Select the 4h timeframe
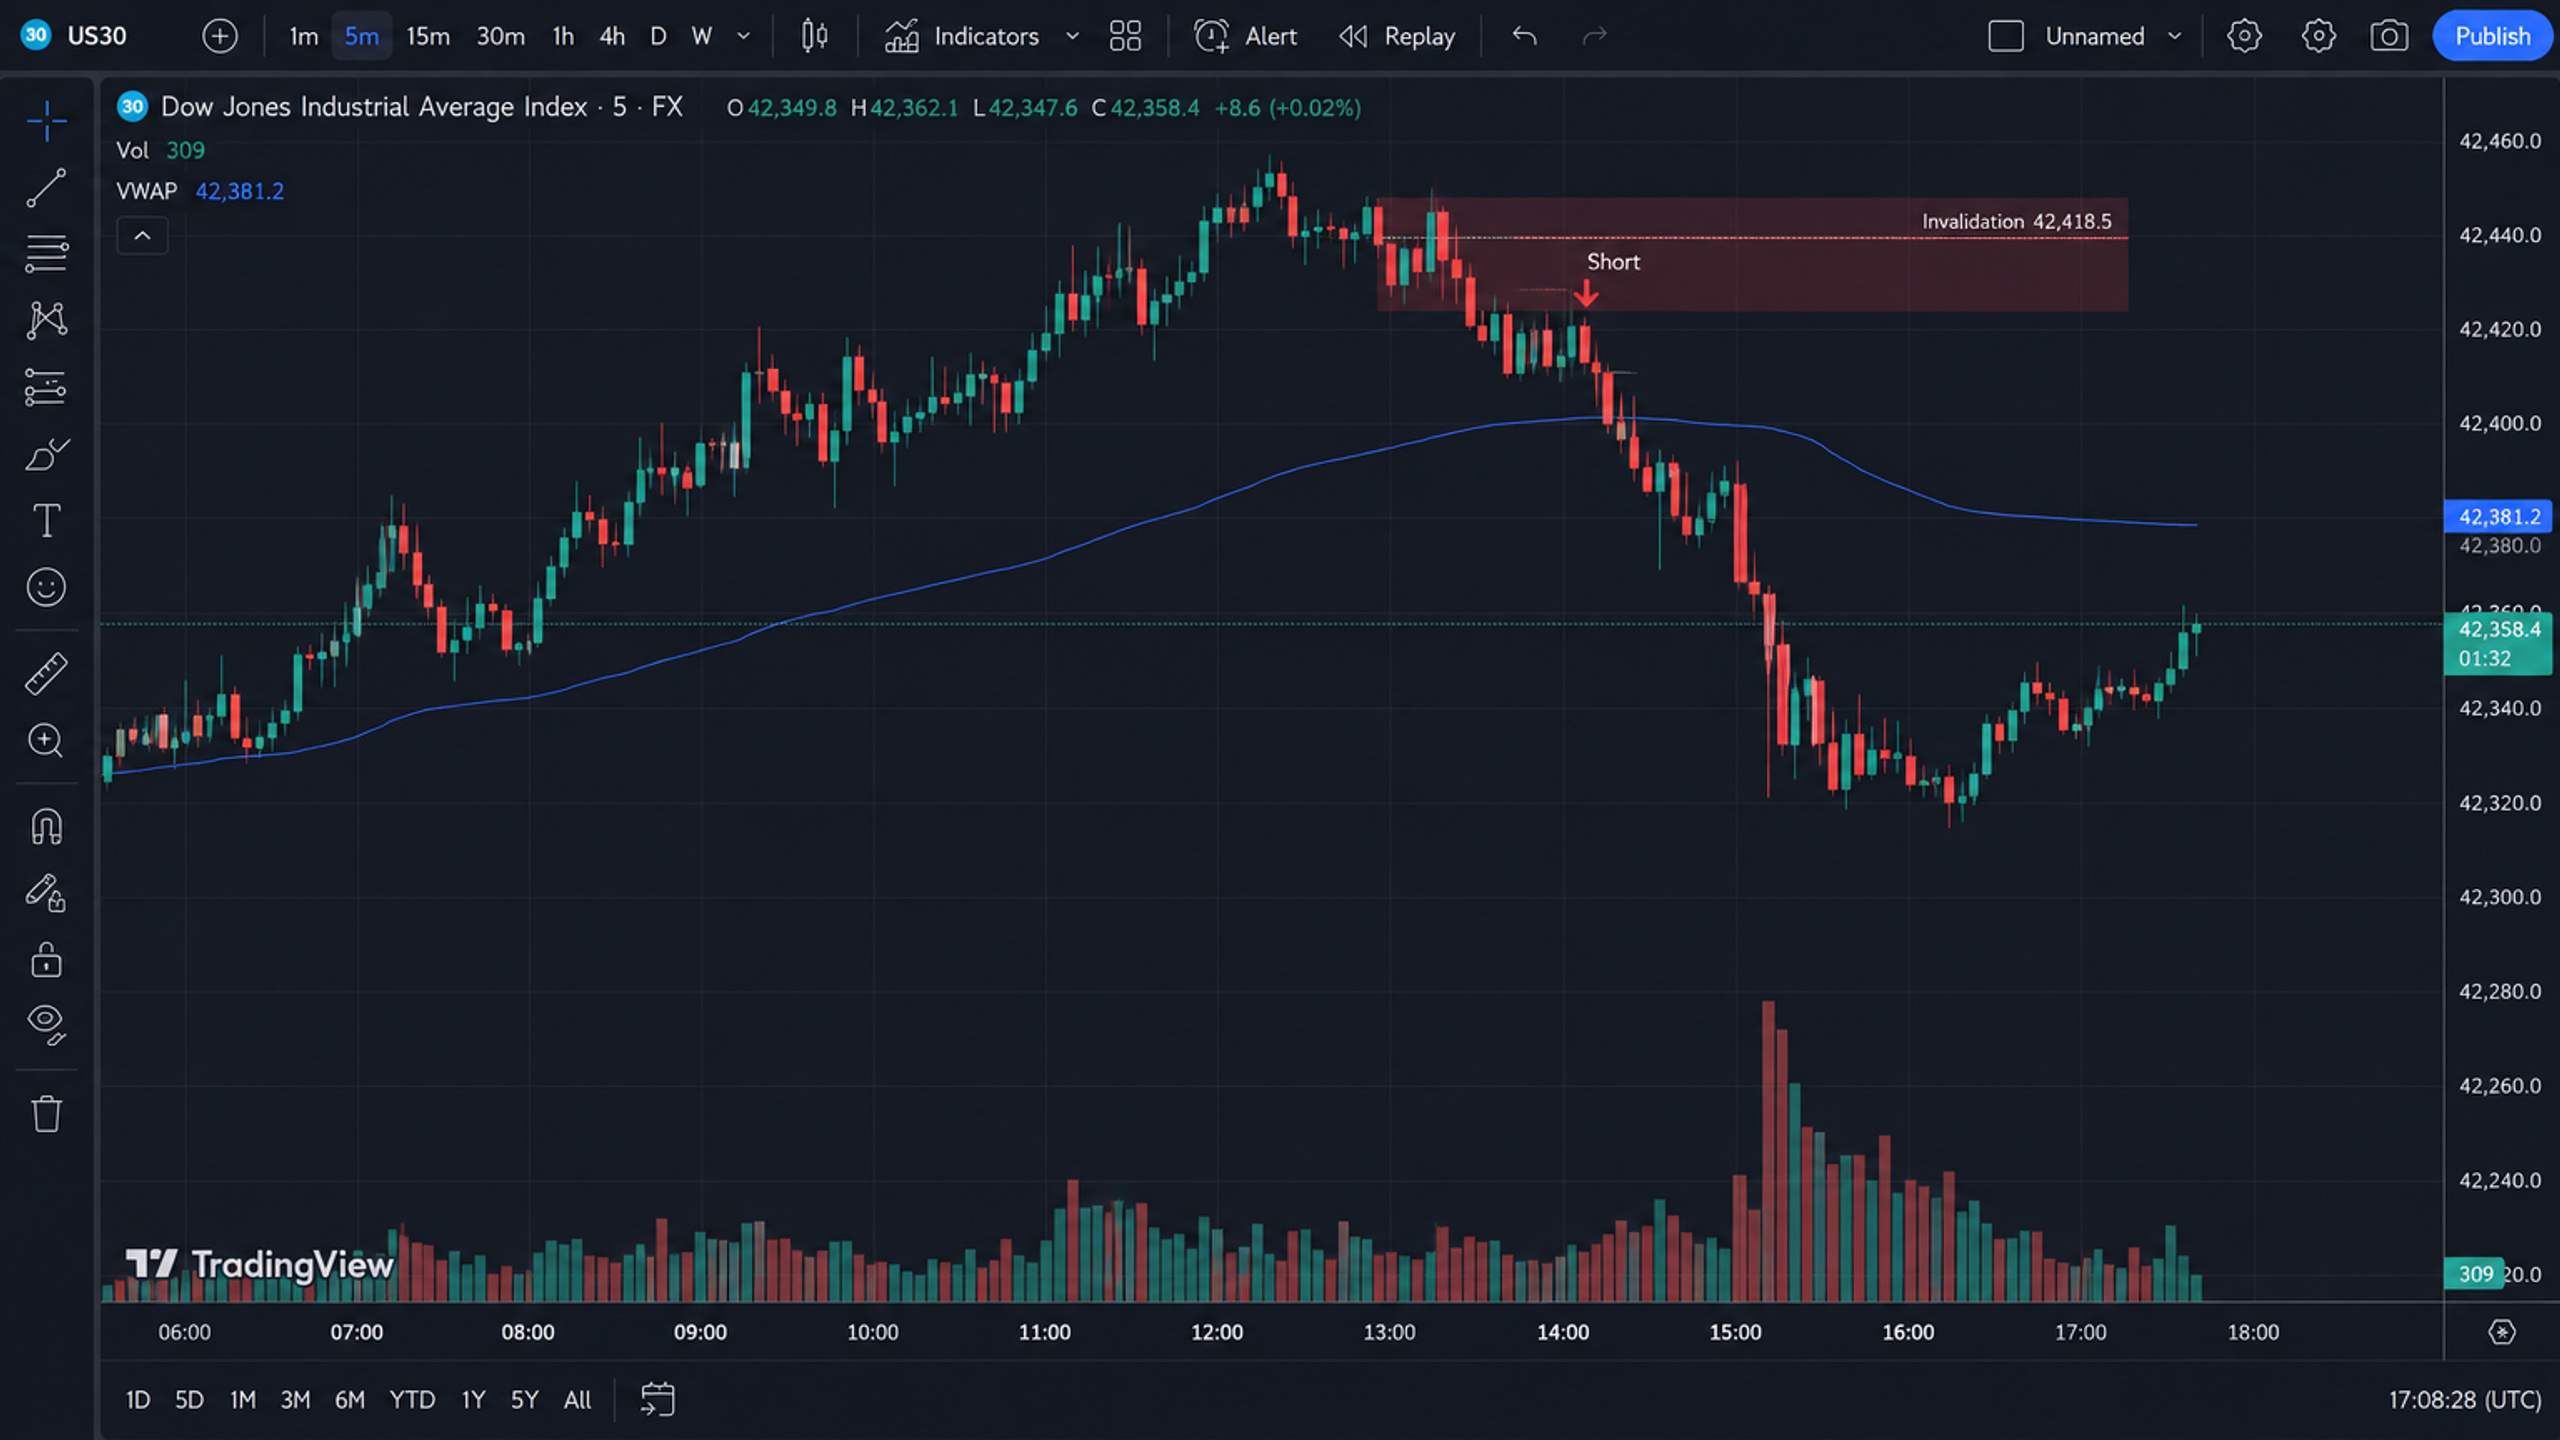The width and height of the screenshot is (2560, 1440). click(x=612, y=36)
